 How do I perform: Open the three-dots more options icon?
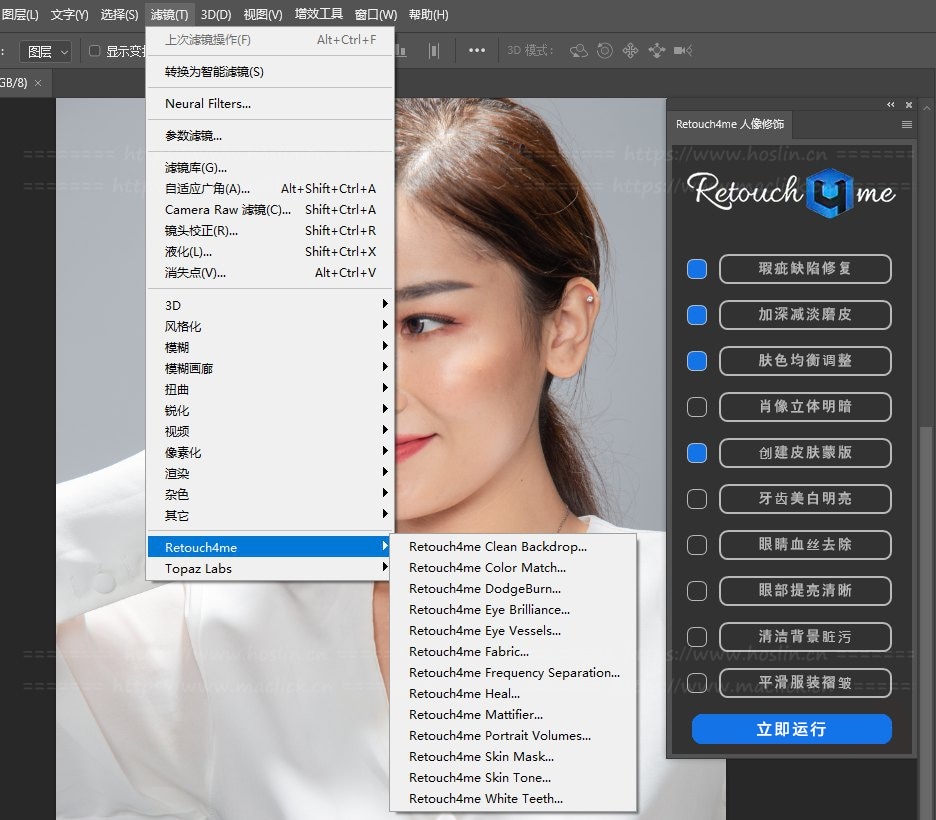pyautogui.click(x=477, y=51)
